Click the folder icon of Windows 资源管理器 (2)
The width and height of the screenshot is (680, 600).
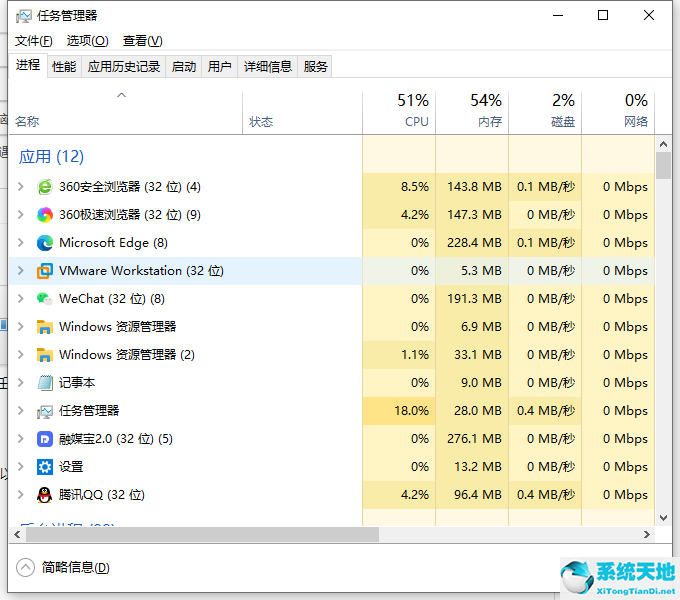tap(45, 355)
